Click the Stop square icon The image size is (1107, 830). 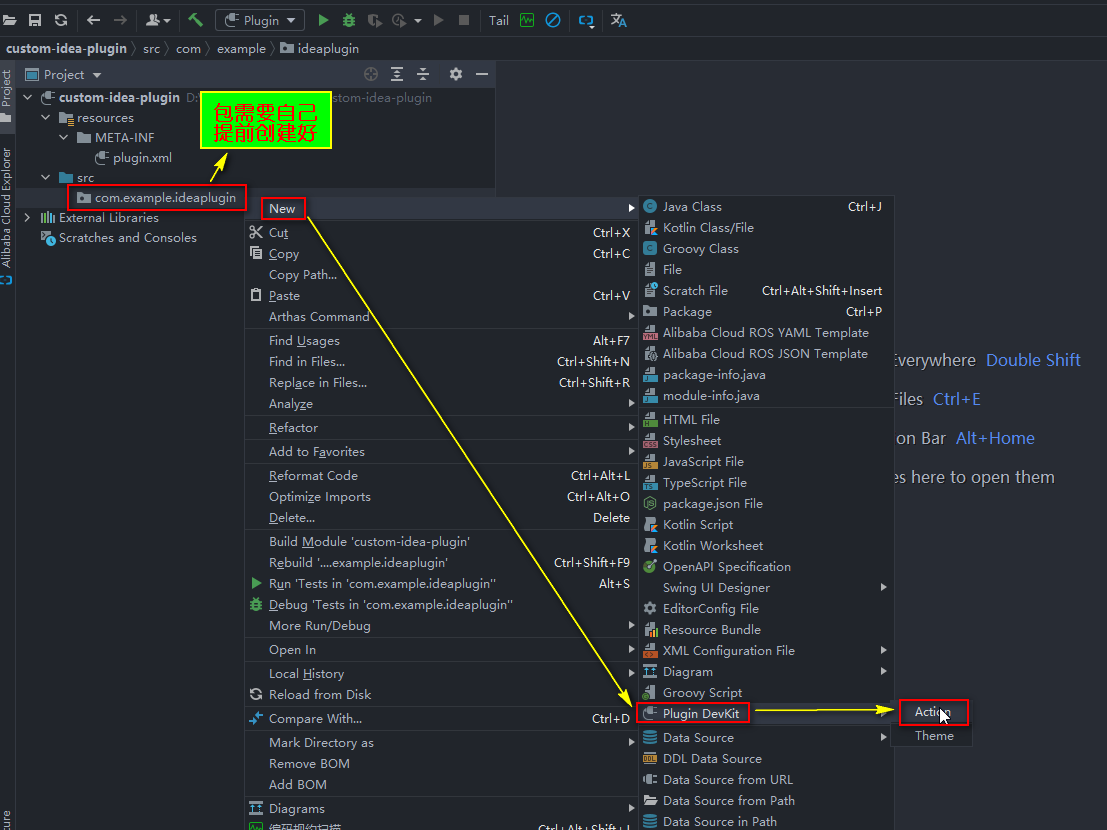(464, 20)
